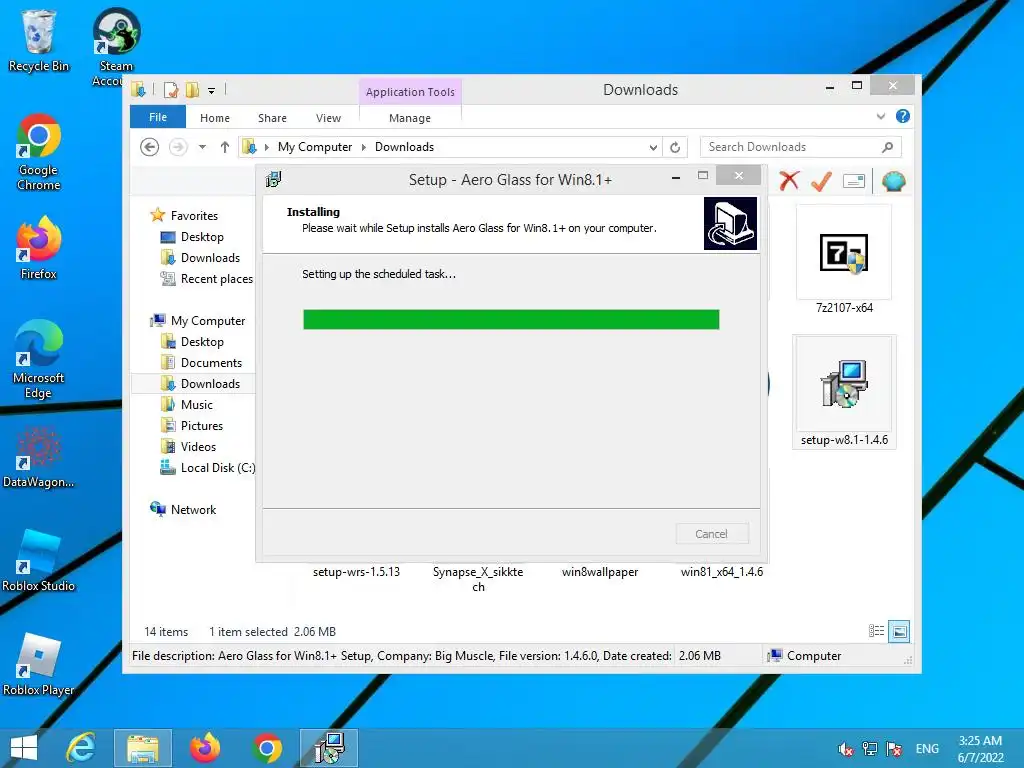The height and width of the screenshot is (768, 1024).
Task: Open the Customize Quick Access Toolbar dropdown
Action: click(x=211, y=91)
